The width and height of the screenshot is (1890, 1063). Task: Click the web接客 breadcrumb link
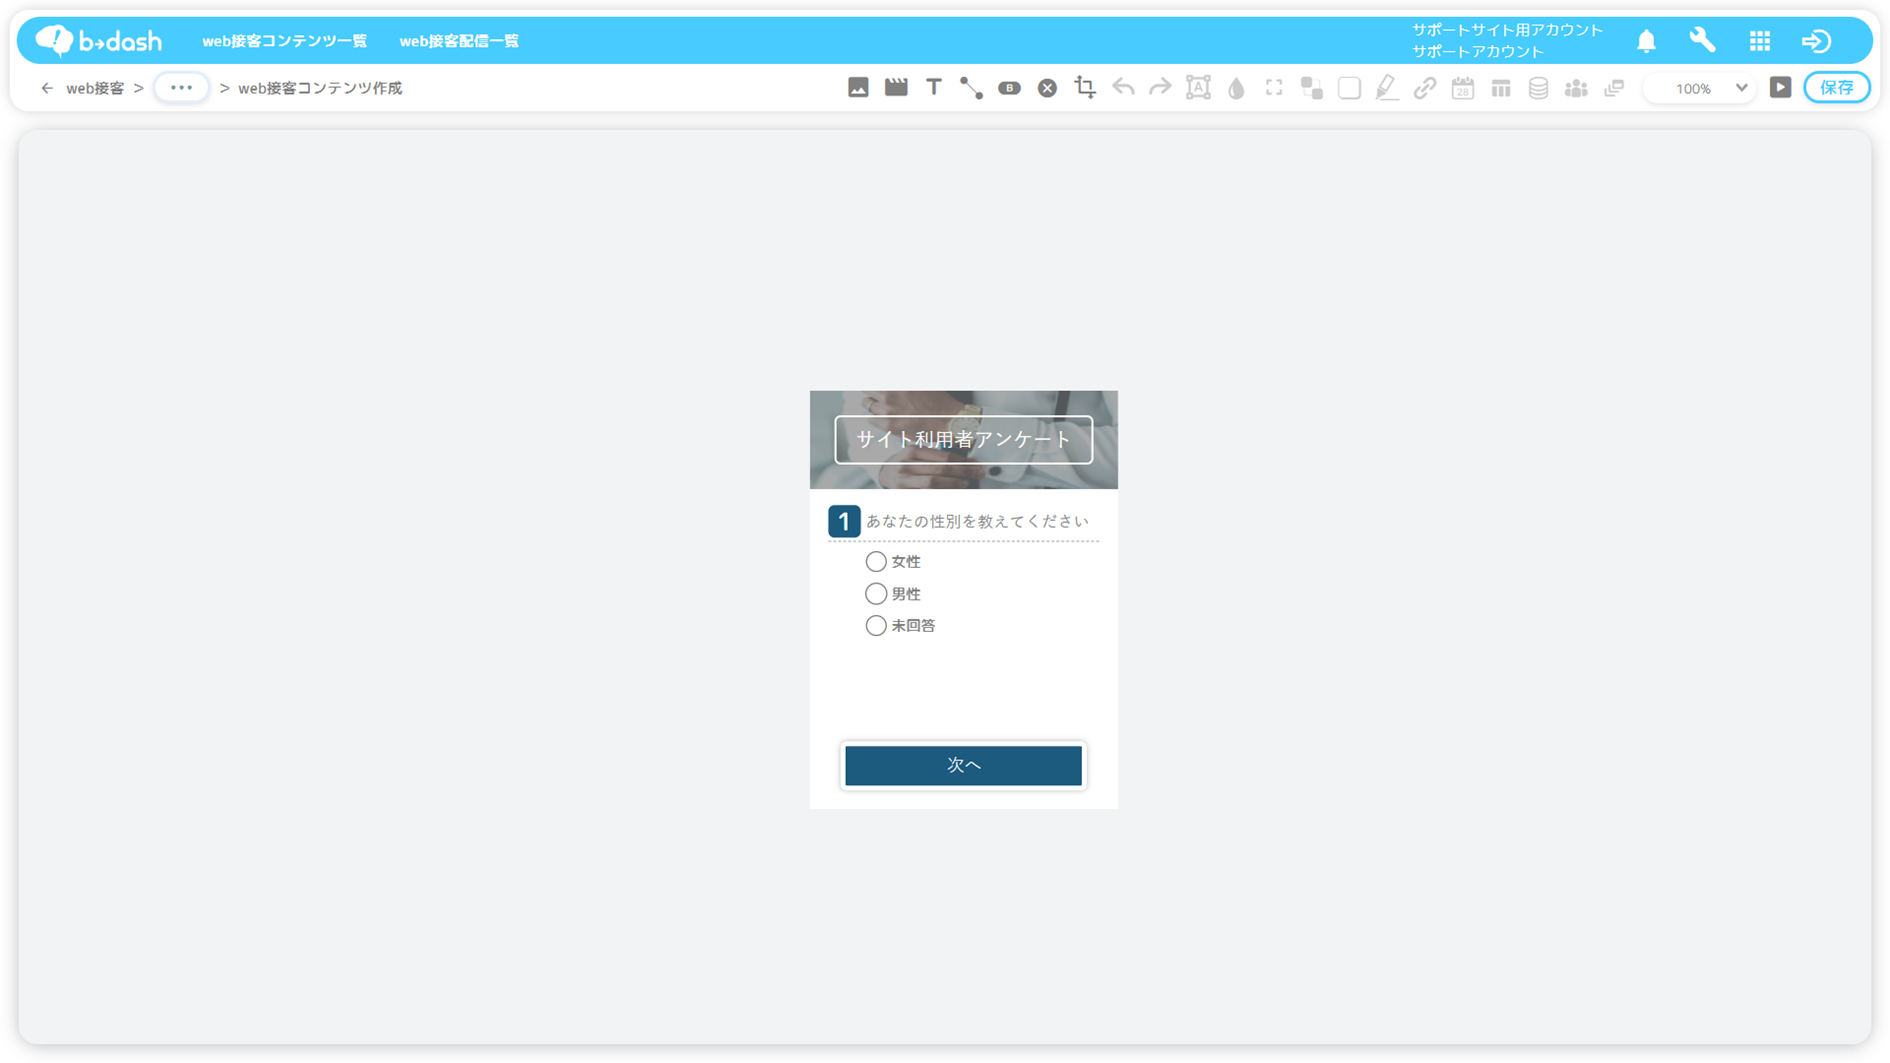click(95, 88)
